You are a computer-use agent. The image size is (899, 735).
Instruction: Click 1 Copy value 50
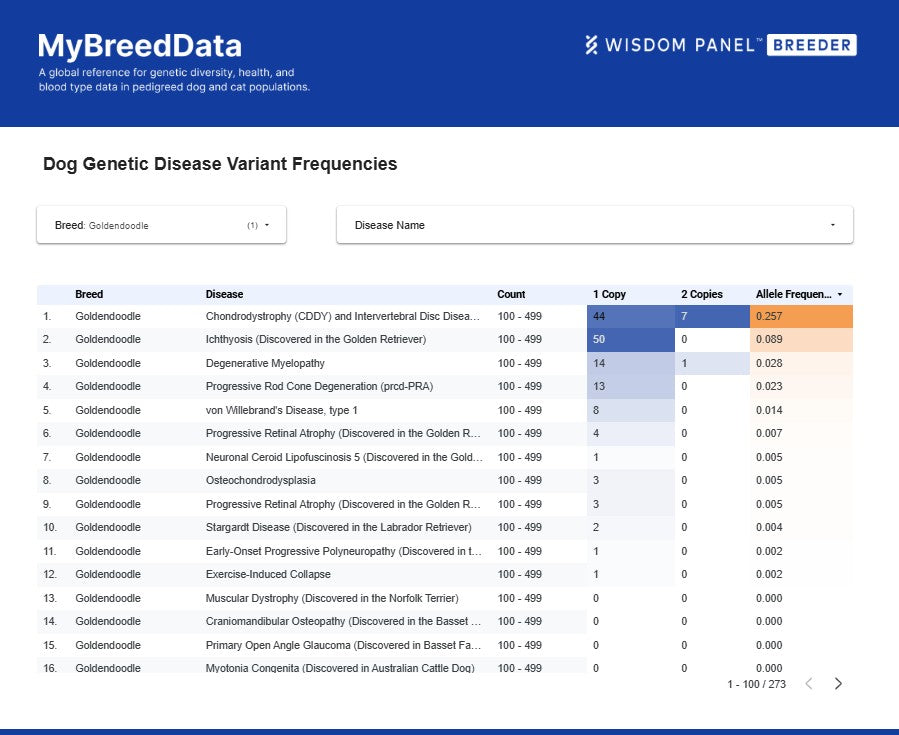(631, 339)
